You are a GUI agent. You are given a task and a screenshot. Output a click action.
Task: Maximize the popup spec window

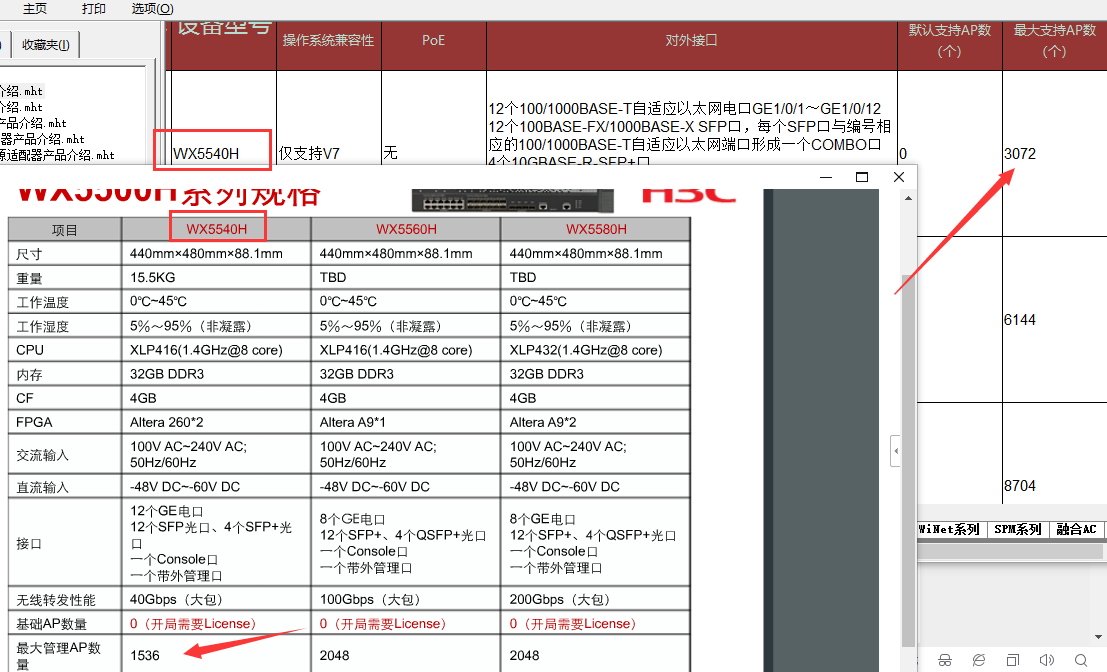click(862, 177)
